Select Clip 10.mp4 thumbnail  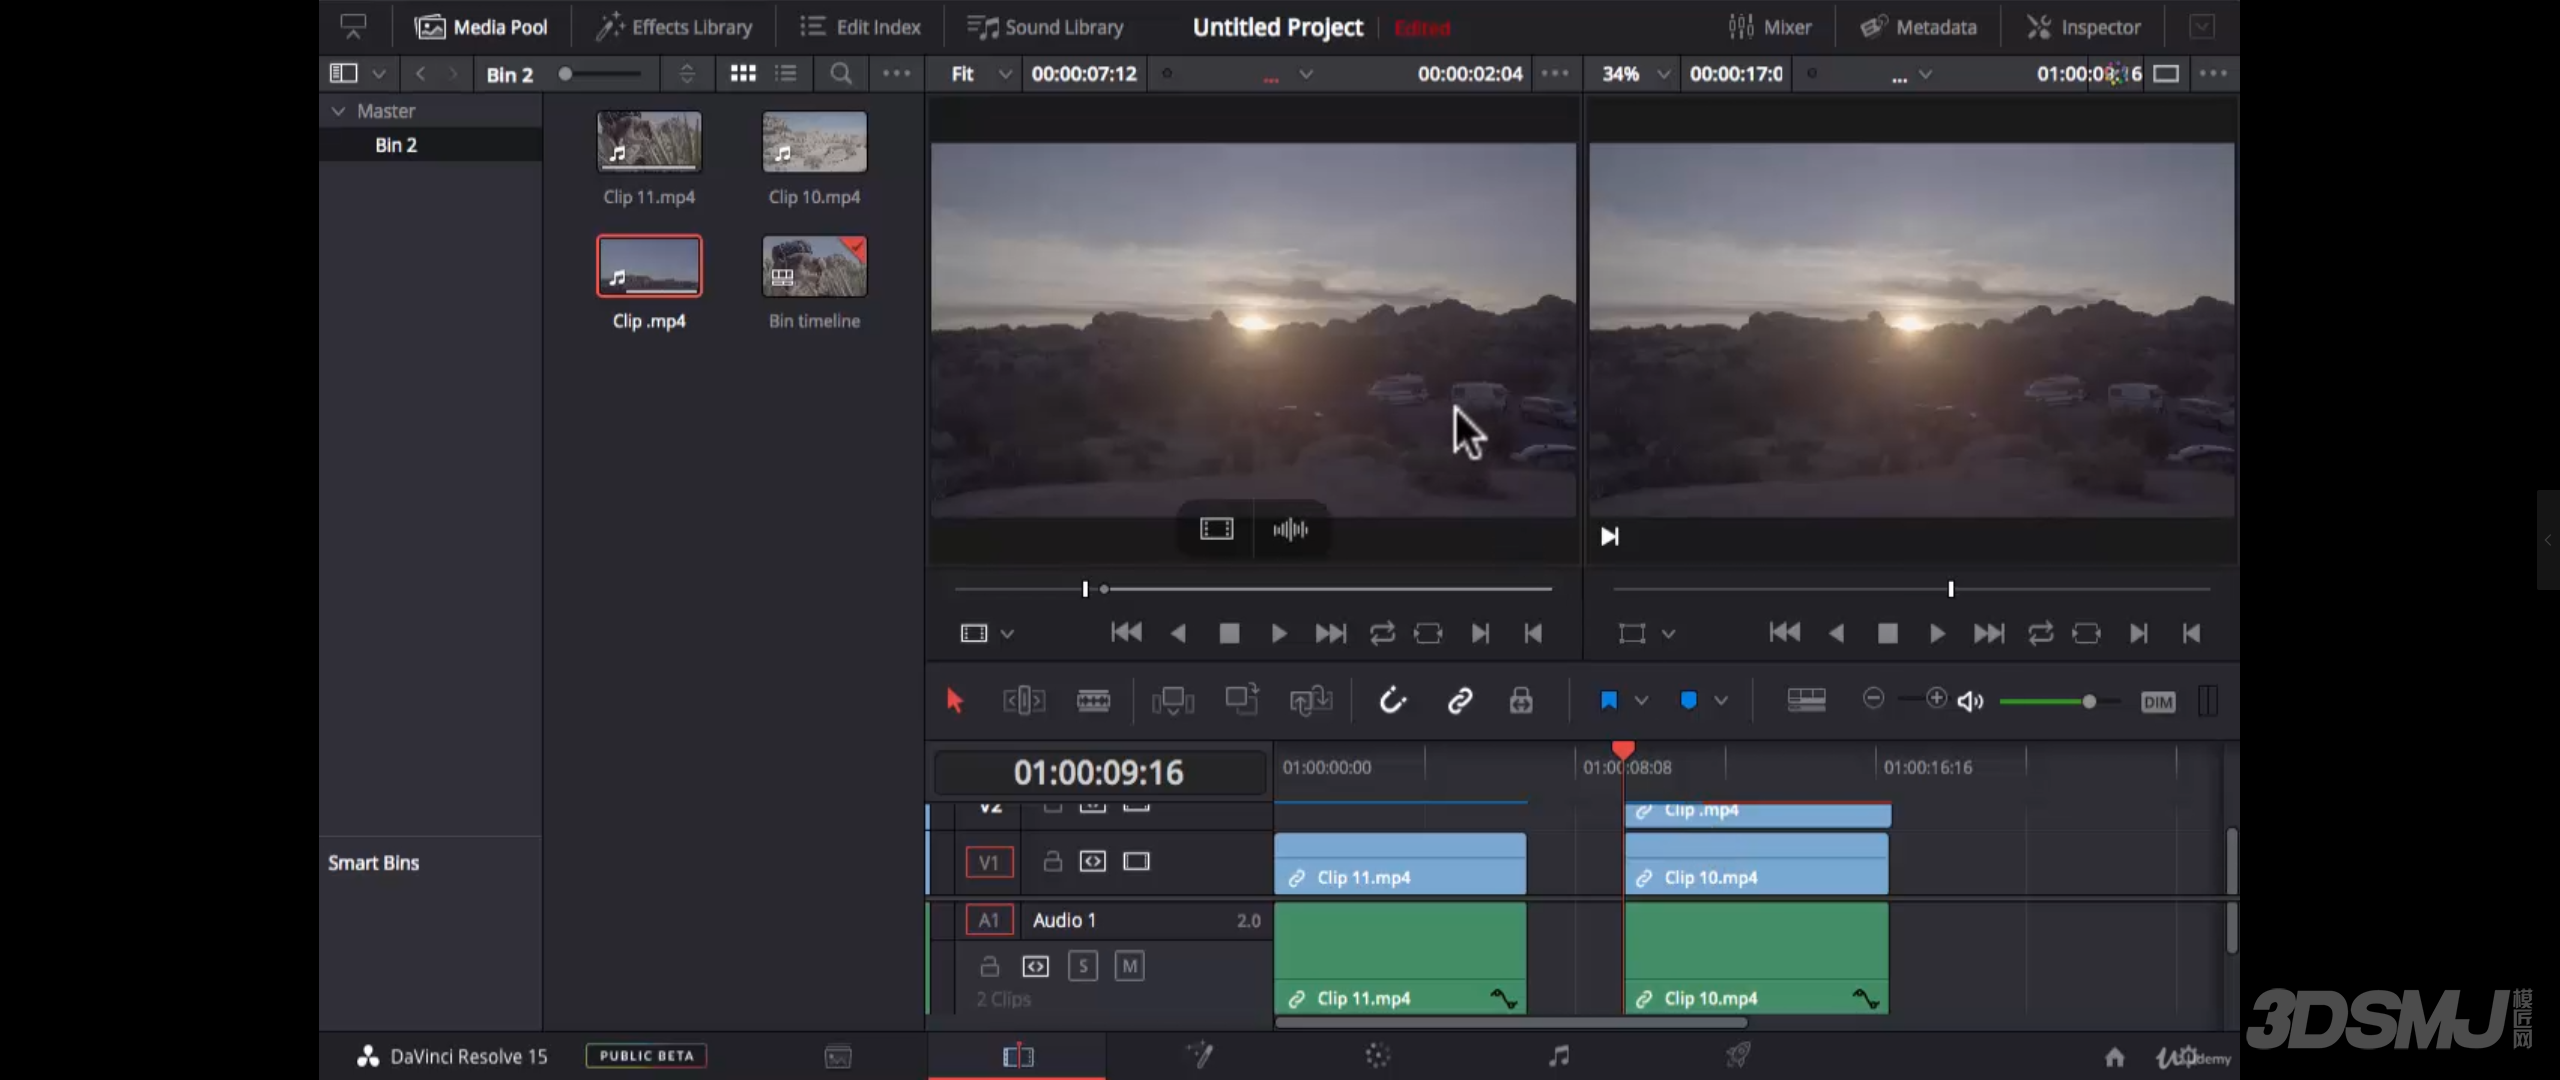tap(814, 142)
